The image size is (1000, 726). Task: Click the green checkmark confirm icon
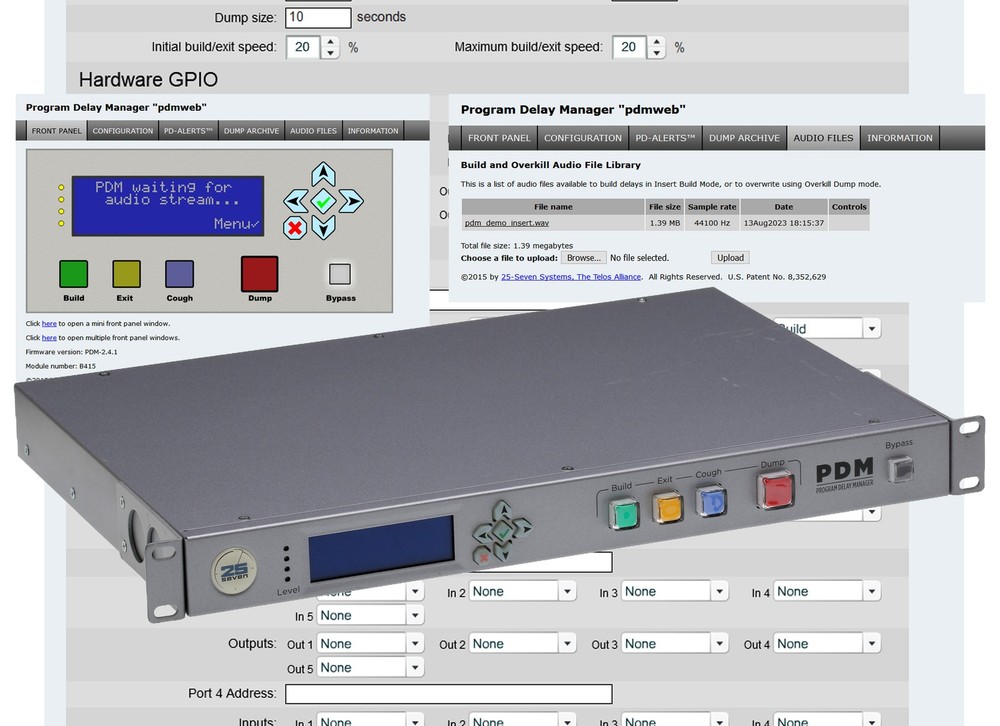[322, 202]
